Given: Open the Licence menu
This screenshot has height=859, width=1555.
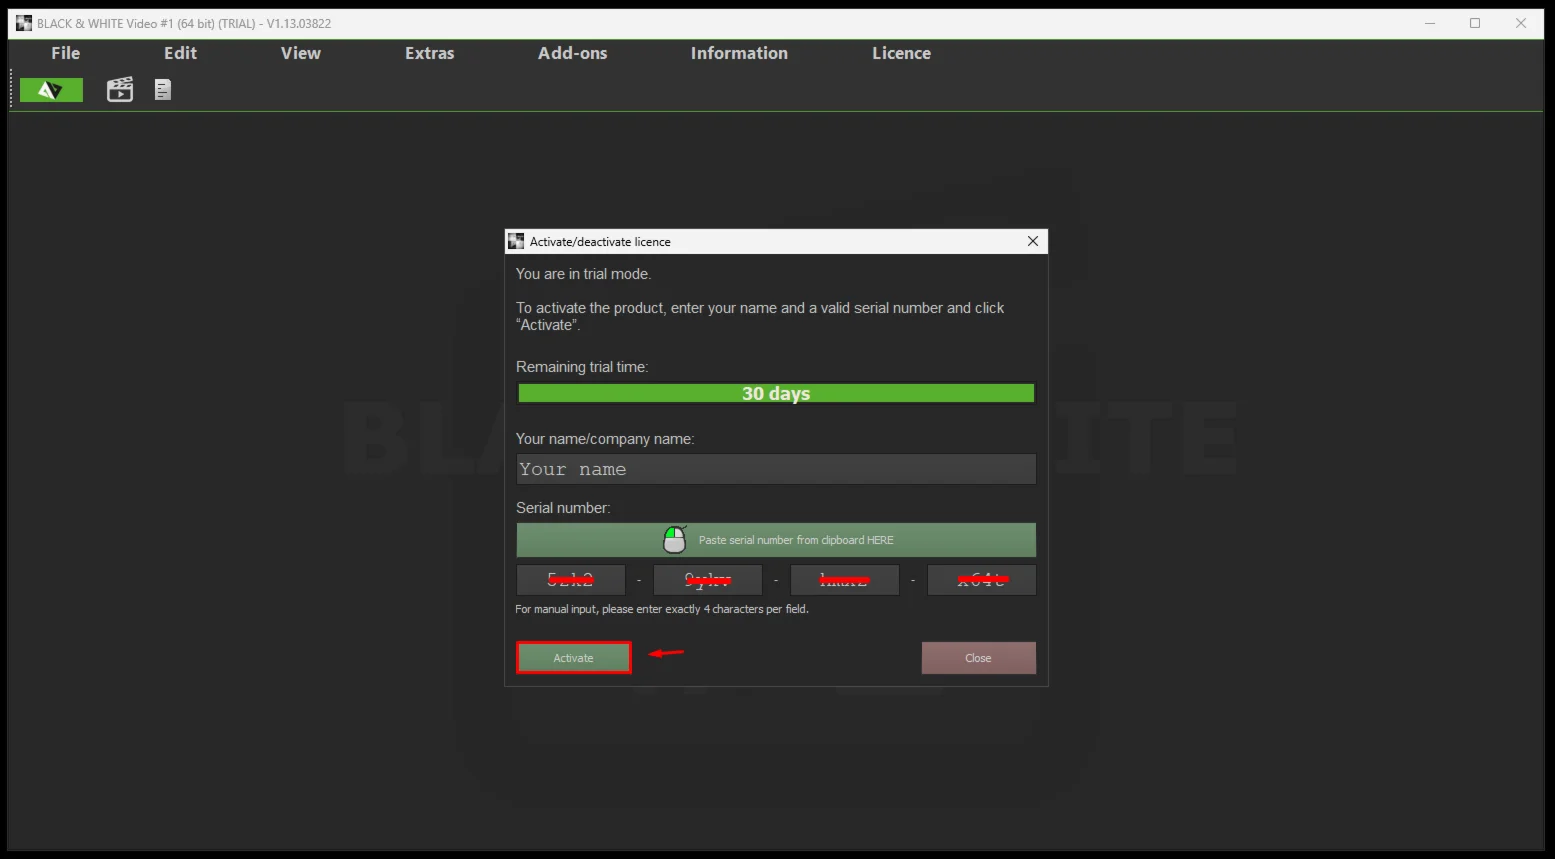Looking at the screenshot, I should click(902, 53).
